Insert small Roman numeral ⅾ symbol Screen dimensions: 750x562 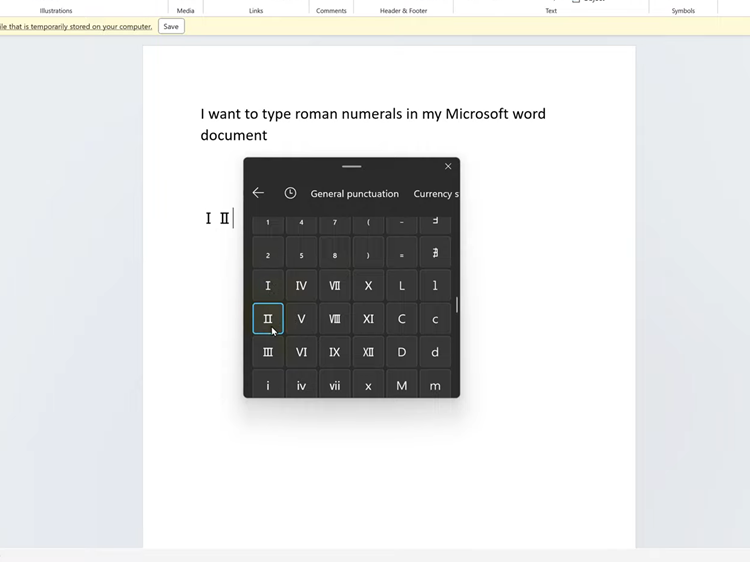(x=435, y=352)
